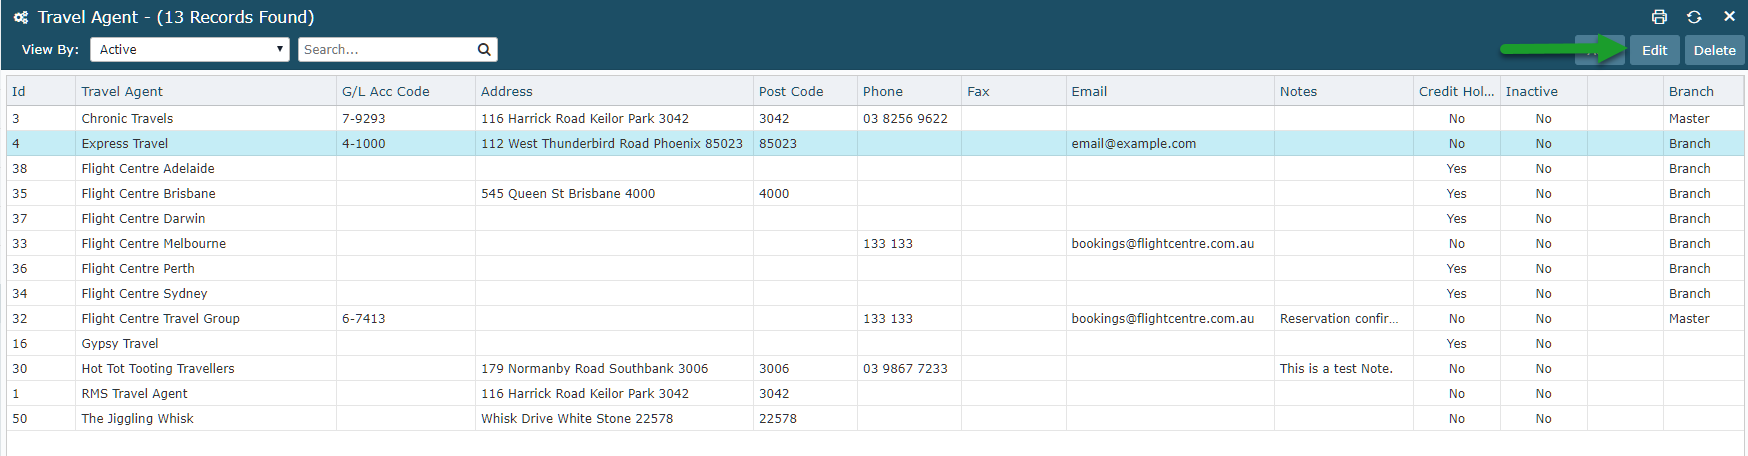Select the Gypsy Travel row
This screenshot has width=1748, height=456.
point(875,343)
